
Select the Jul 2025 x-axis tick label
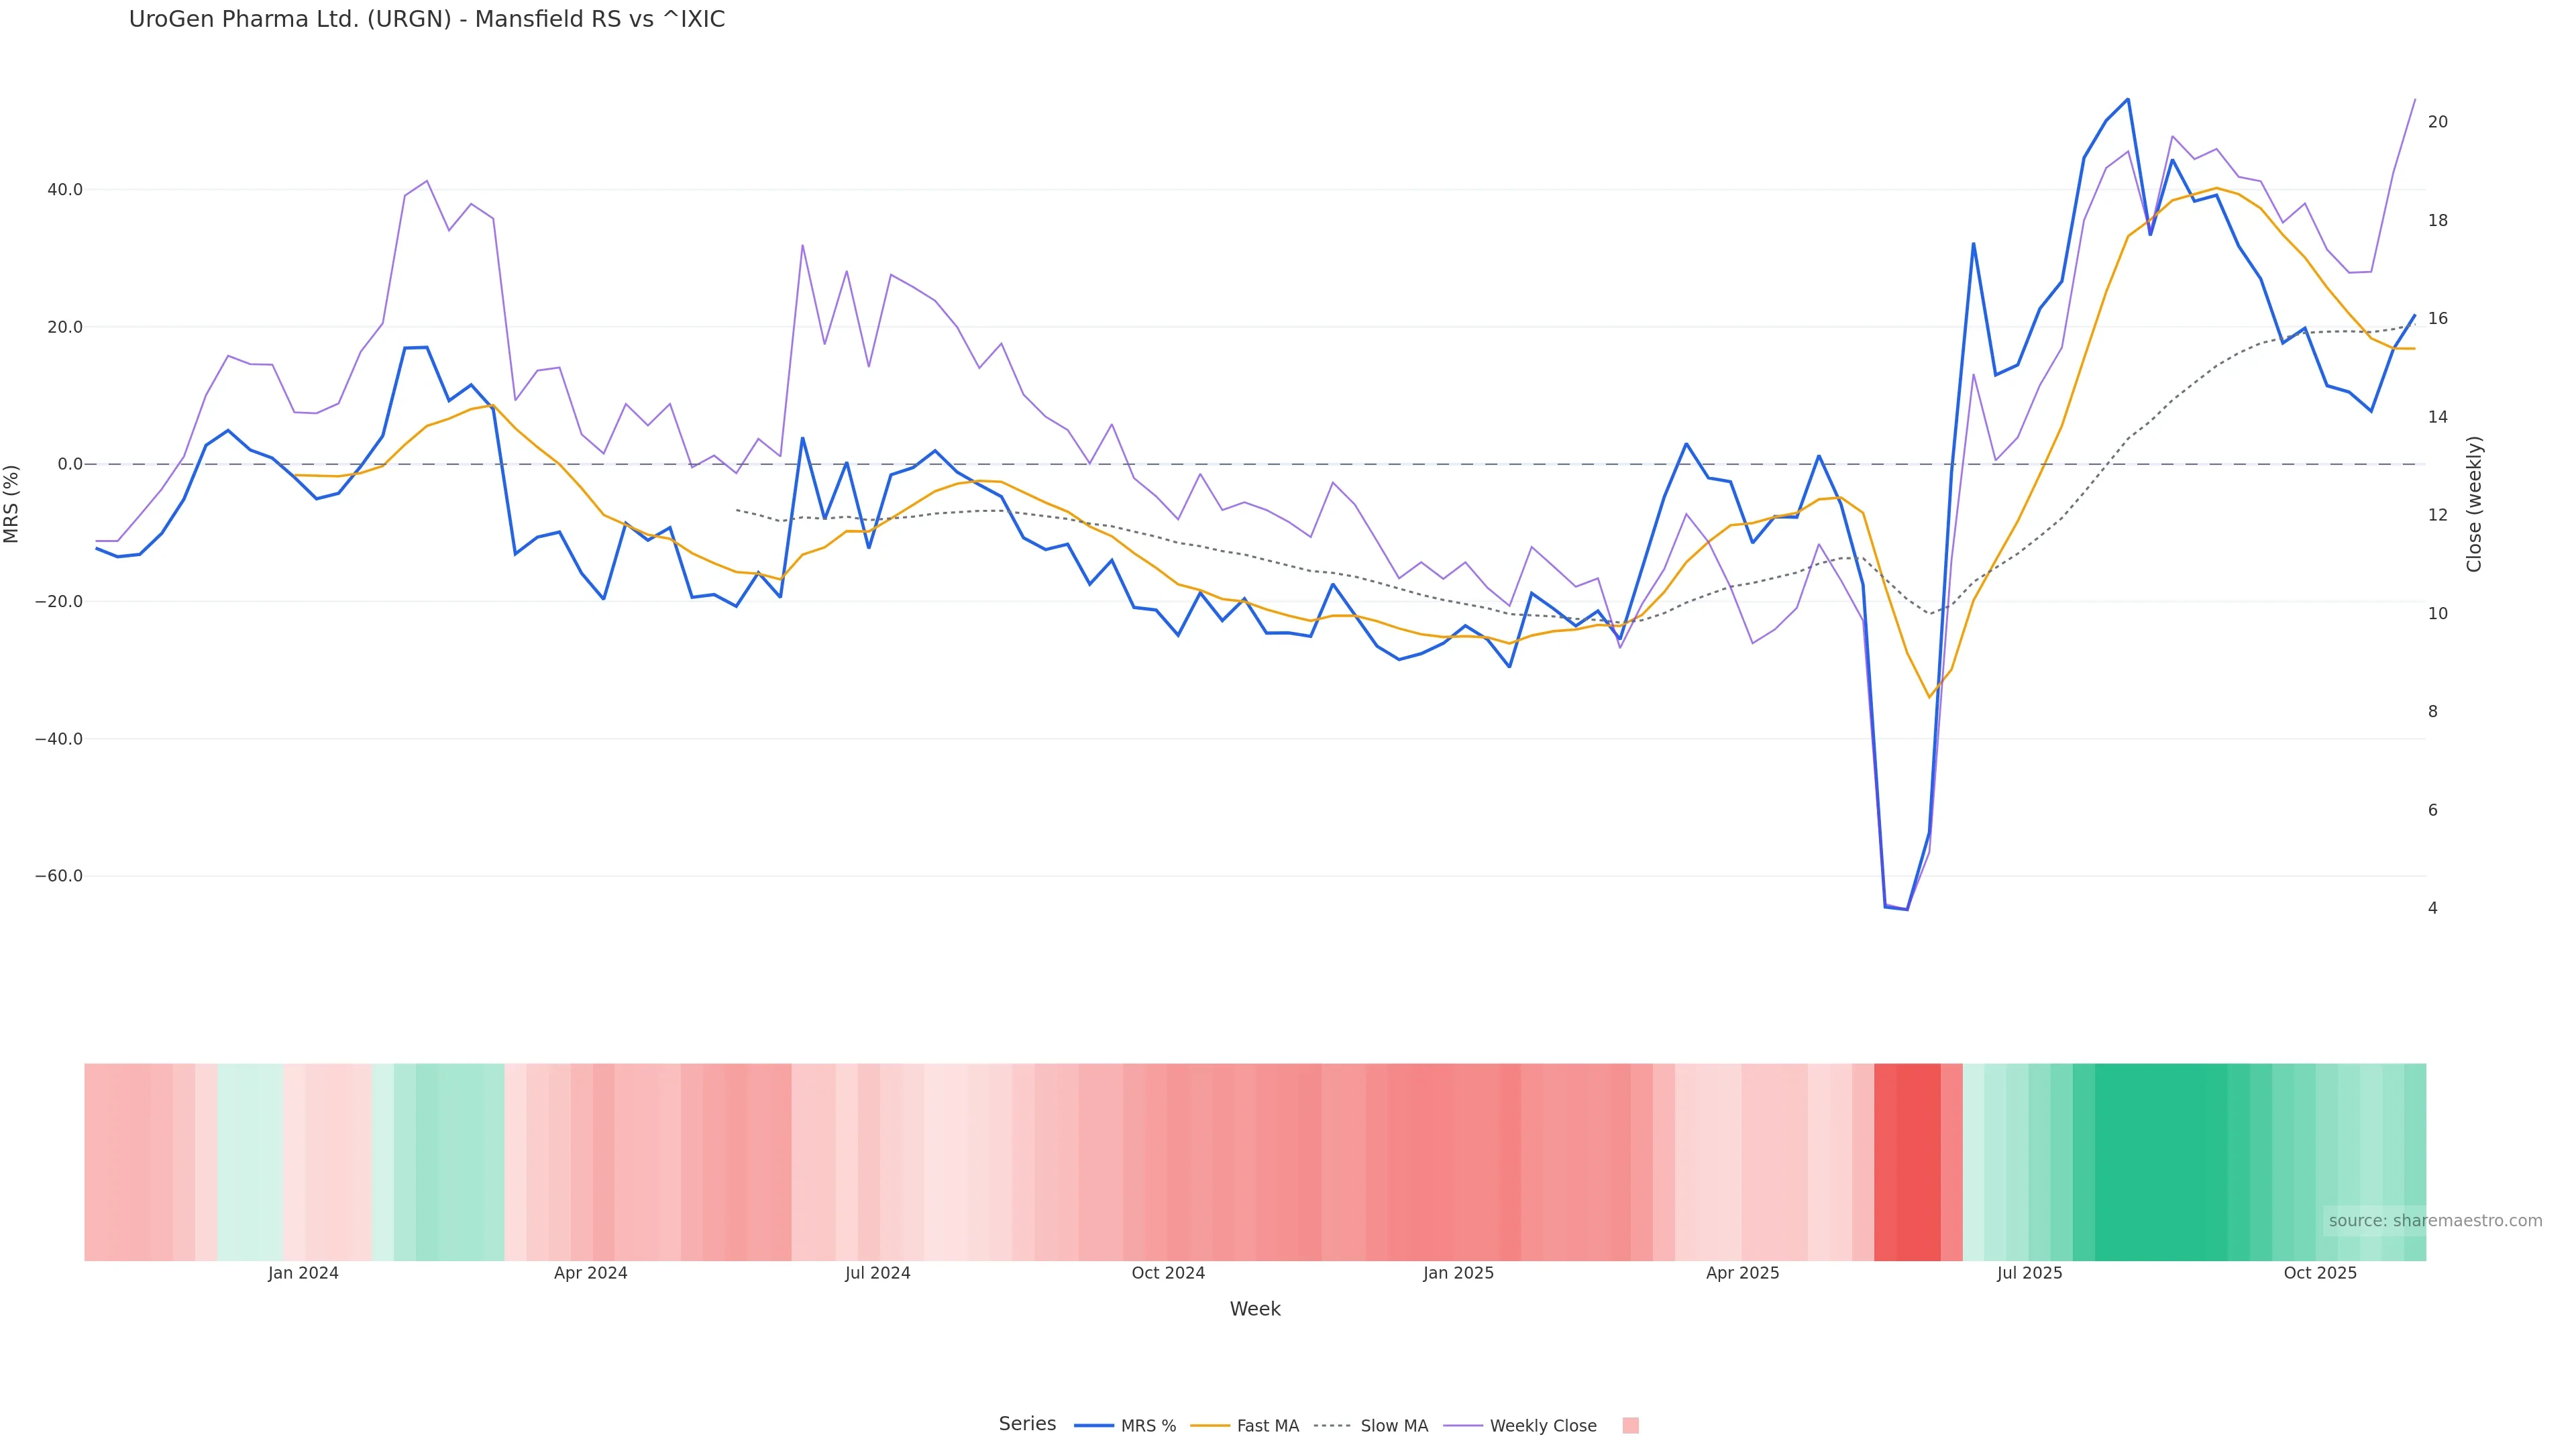tap(2029, 1274)
